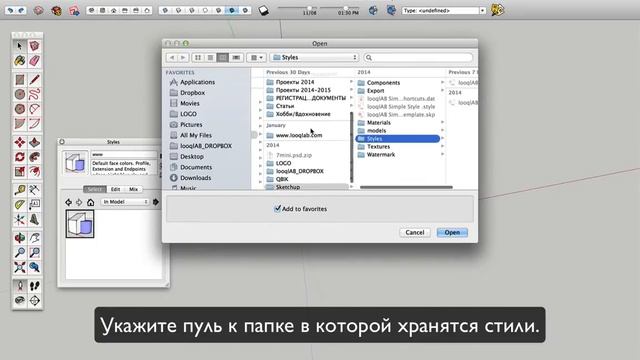
Task: Select the Rotate tool
Action: pyautogui.click(x=20, y=157)
